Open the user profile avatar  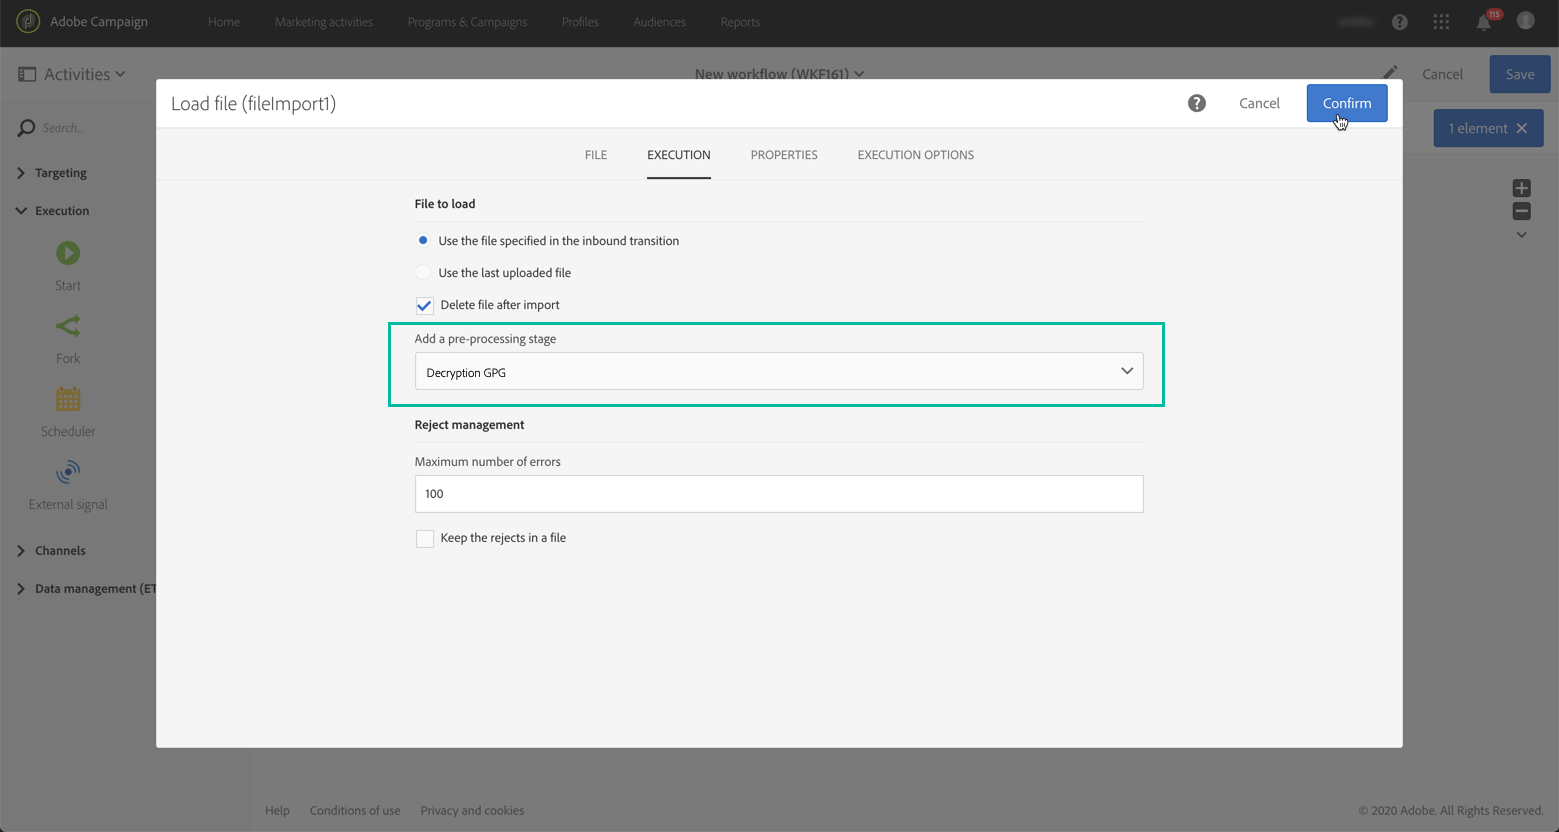tap(1525, 21)
